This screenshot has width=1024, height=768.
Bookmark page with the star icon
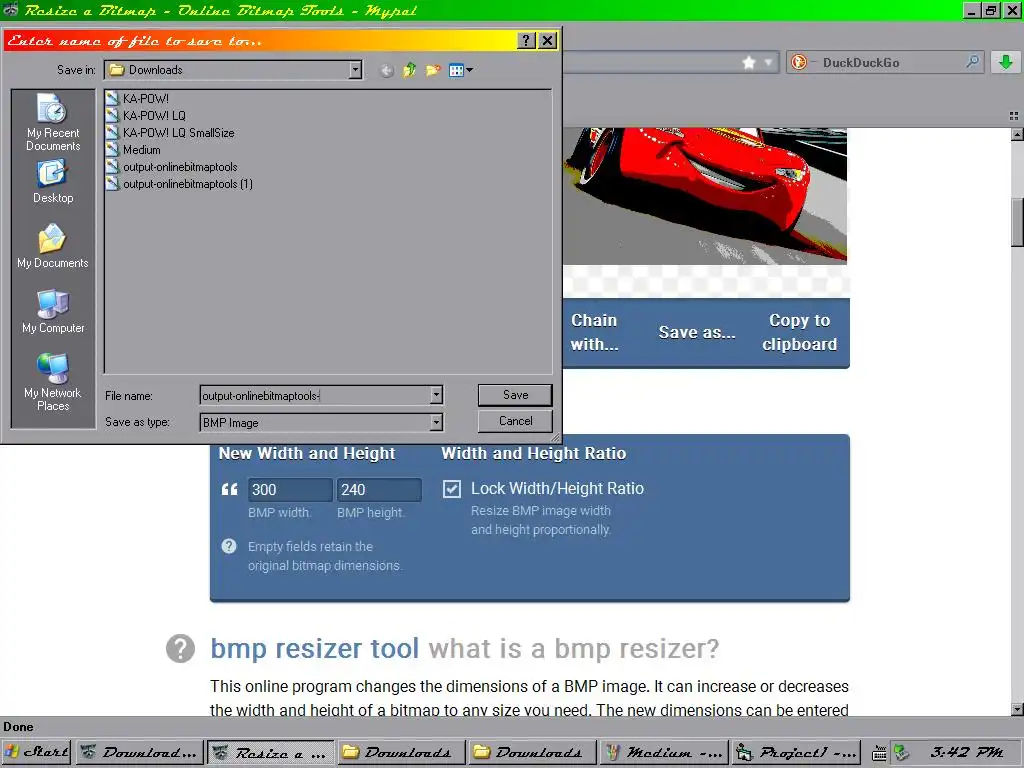749,63
